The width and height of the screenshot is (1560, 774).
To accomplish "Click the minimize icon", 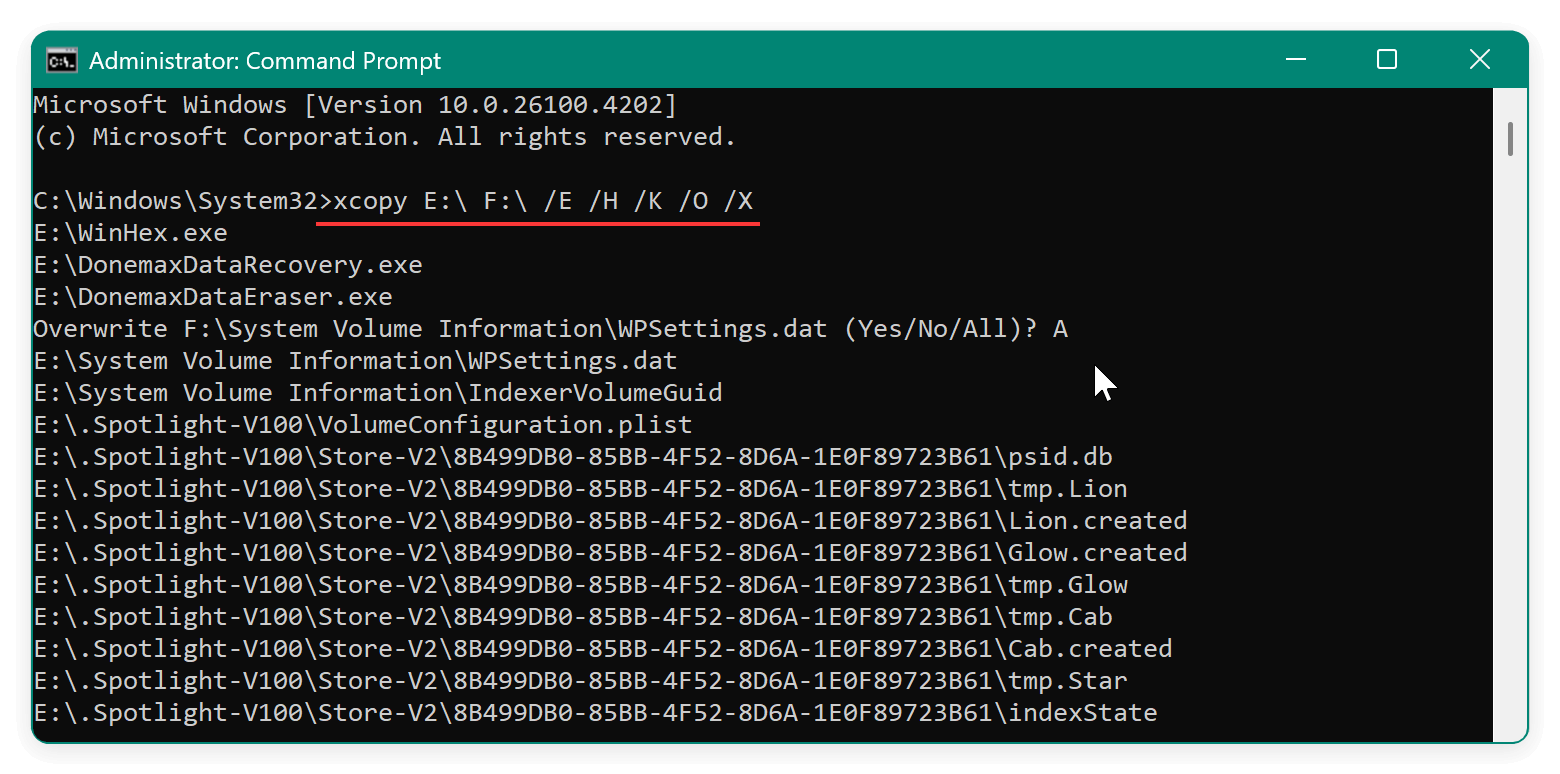I will click(x=1295, y=60).
